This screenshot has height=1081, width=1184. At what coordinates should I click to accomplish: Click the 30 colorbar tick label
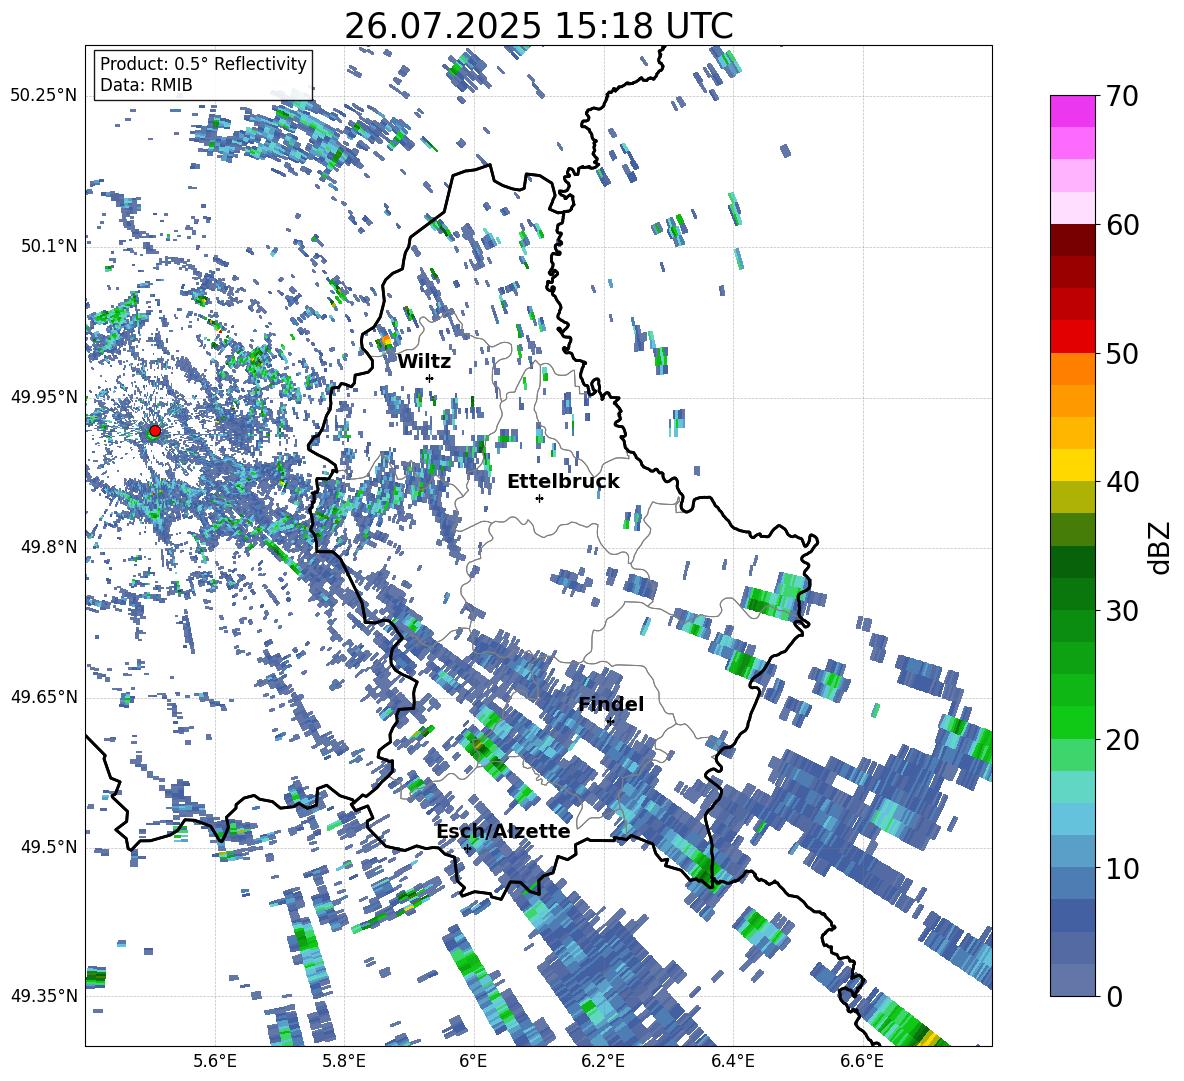(x=1122, y=611)
